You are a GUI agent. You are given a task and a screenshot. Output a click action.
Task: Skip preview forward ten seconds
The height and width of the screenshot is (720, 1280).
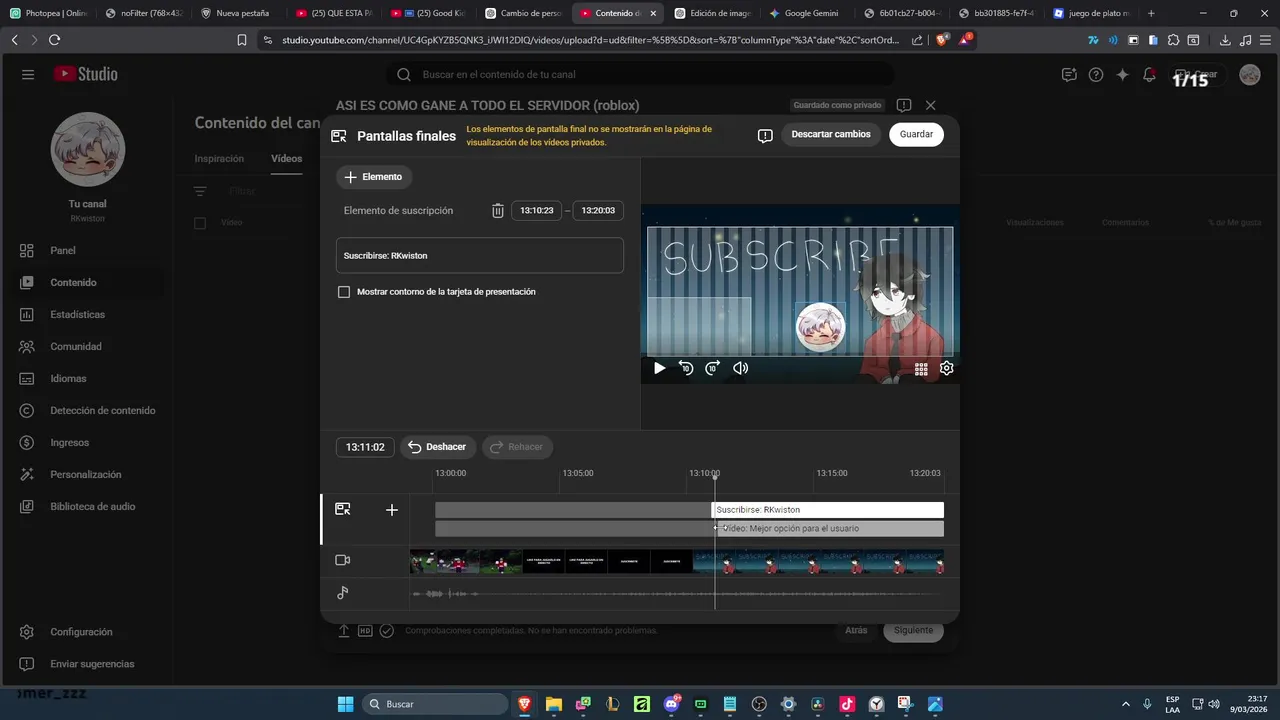click(x=713, y=368)
